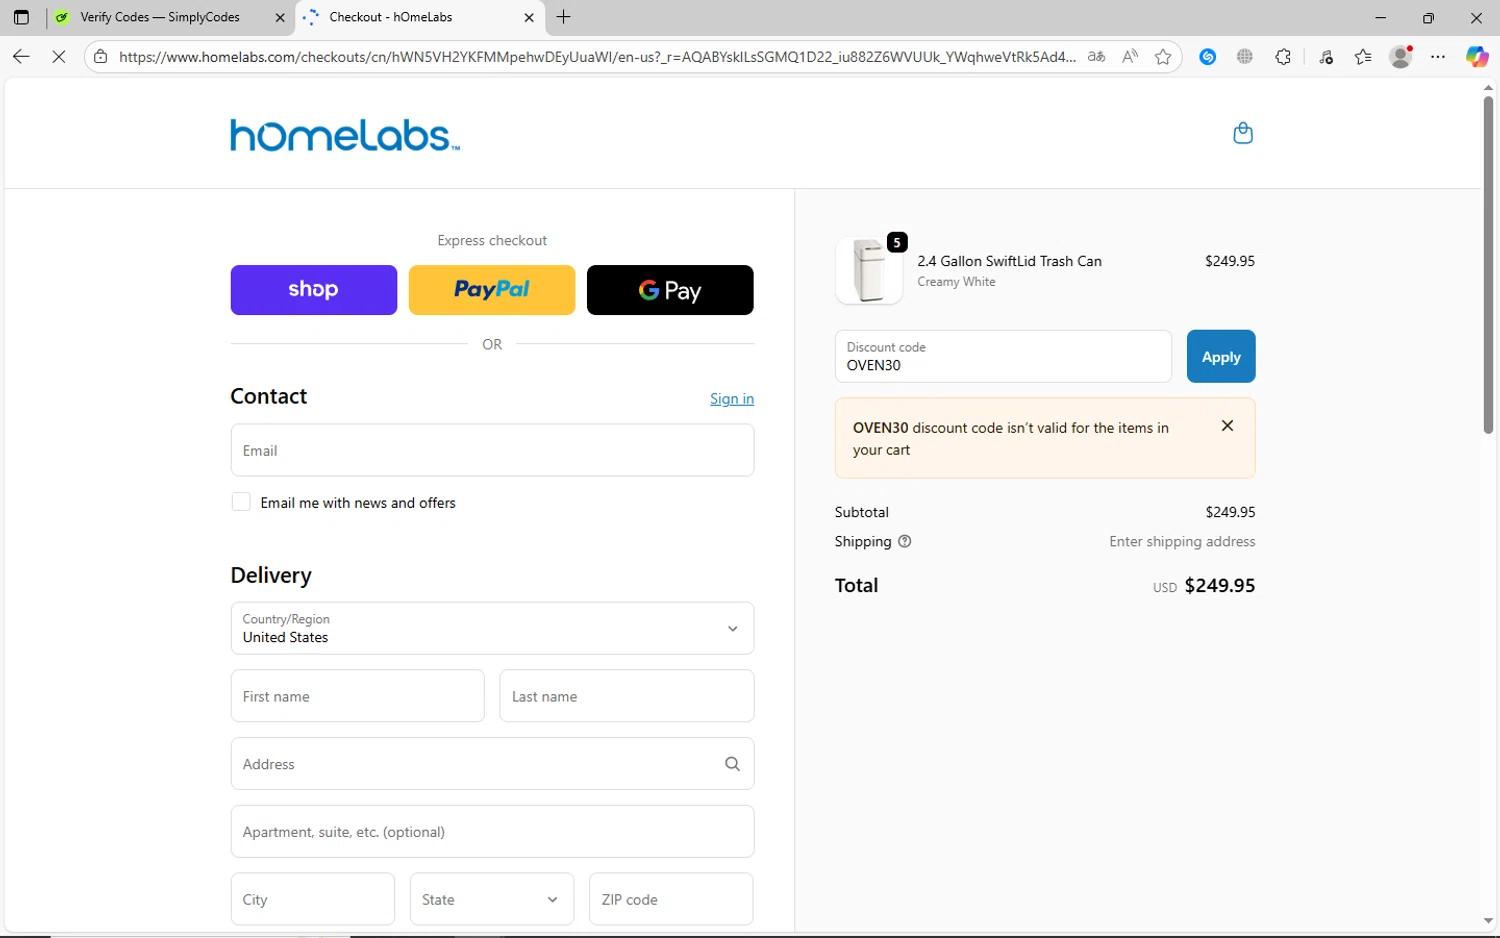Click the total price $249.95
This screenshot has width=1500, height=938.
click(x=1220, y=585)
